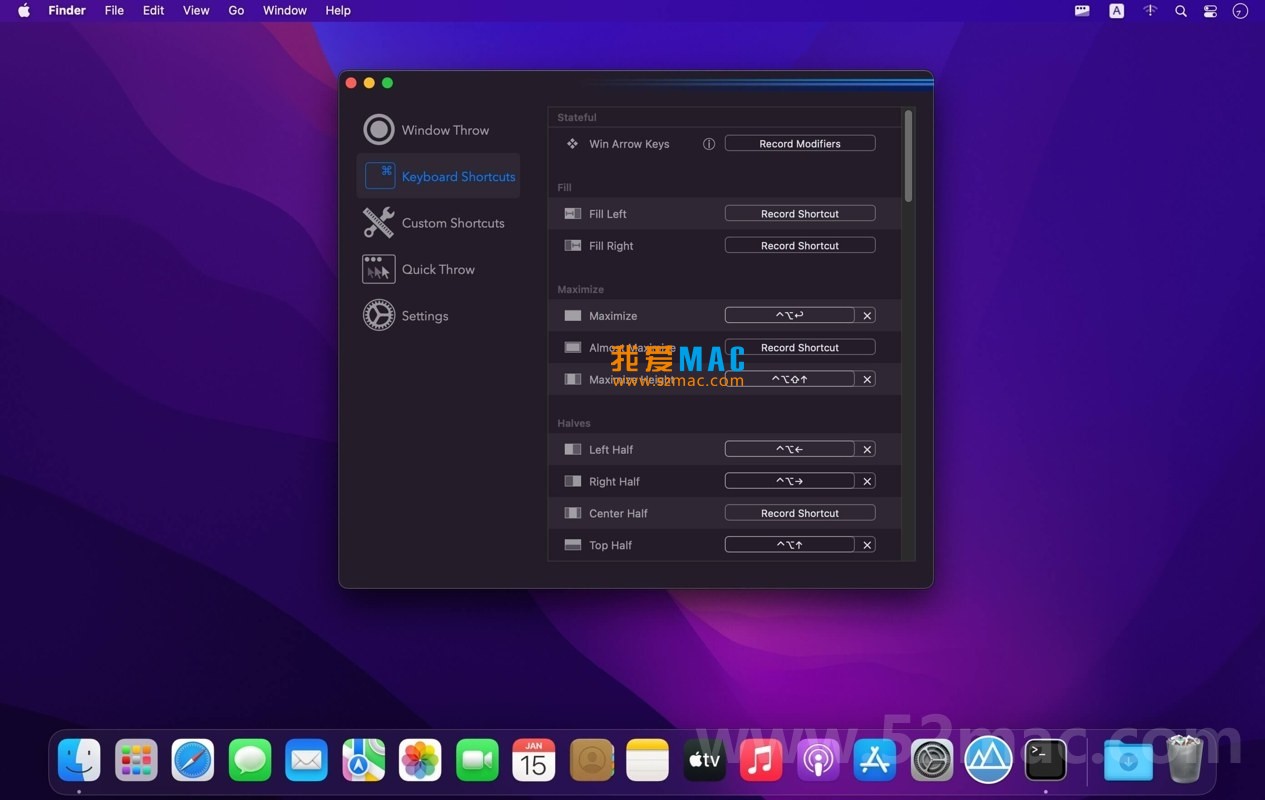Open the Help menu

(338, 10)
